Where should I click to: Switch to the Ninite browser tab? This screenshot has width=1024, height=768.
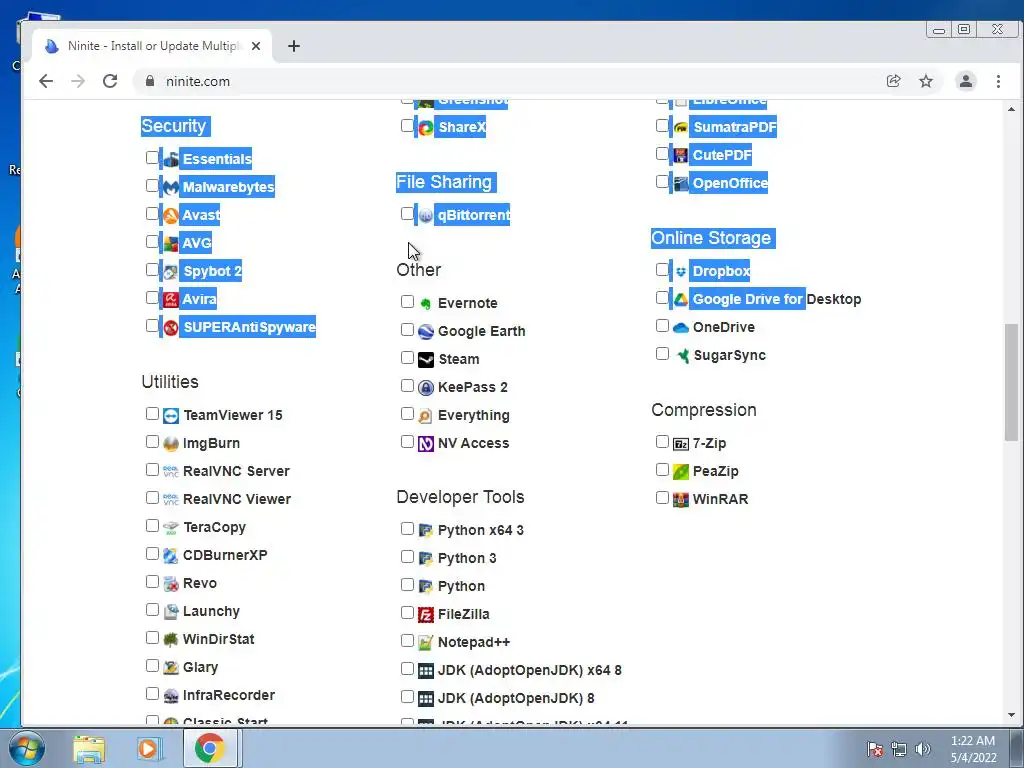tap(152, 46)
